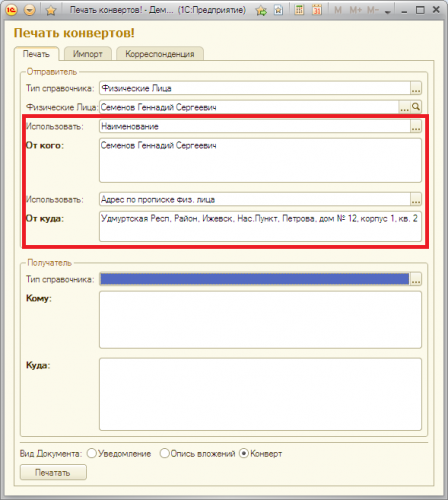
Task: Open the 1C main menu dropdown icon
Action: point(30,10)
